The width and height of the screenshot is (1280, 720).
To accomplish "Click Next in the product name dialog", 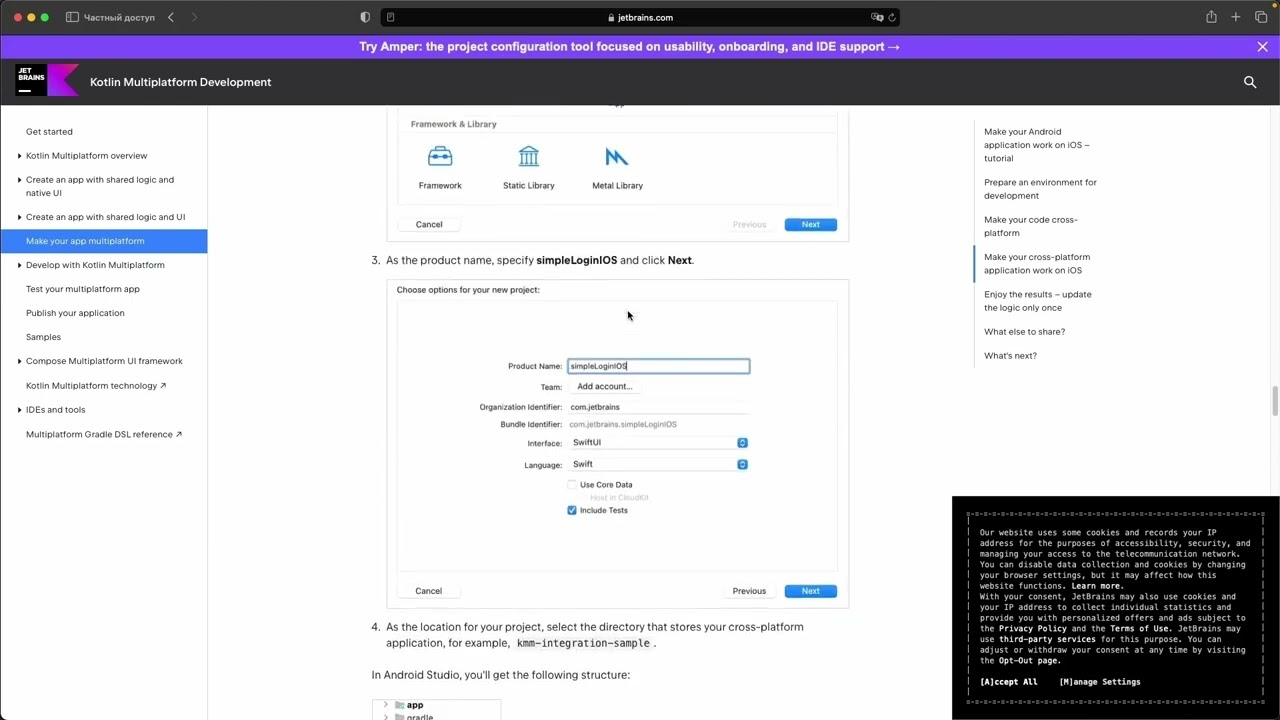I will (810, 591).
